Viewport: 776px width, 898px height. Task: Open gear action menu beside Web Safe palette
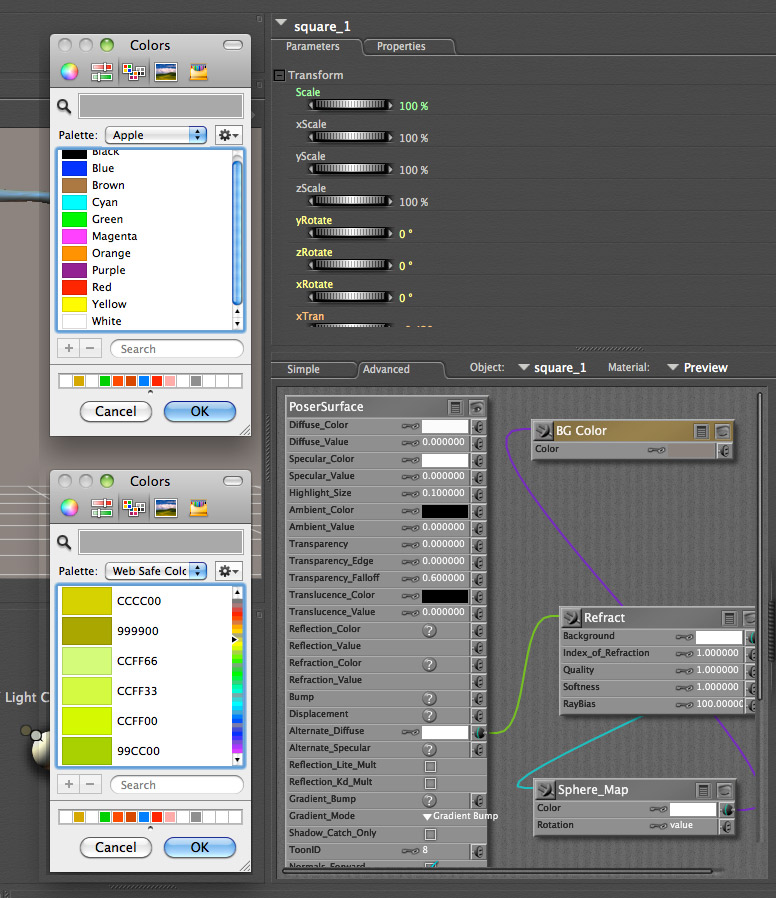coord(229,571)
